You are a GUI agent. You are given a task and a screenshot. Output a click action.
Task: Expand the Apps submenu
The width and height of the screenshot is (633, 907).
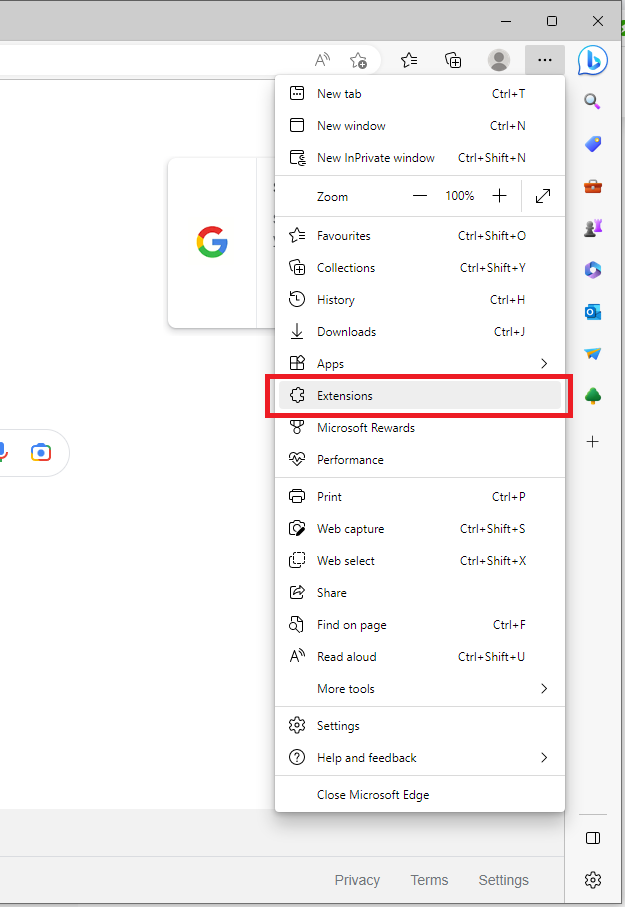[x=544, y=363]
